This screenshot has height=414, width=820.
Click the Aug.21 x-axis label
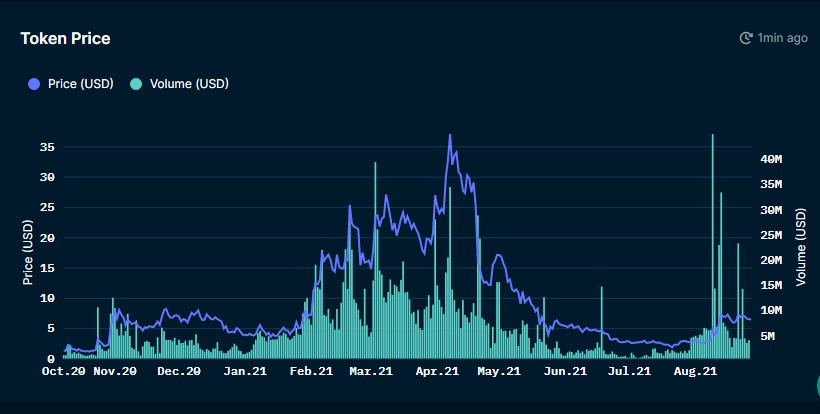[695, 371]
